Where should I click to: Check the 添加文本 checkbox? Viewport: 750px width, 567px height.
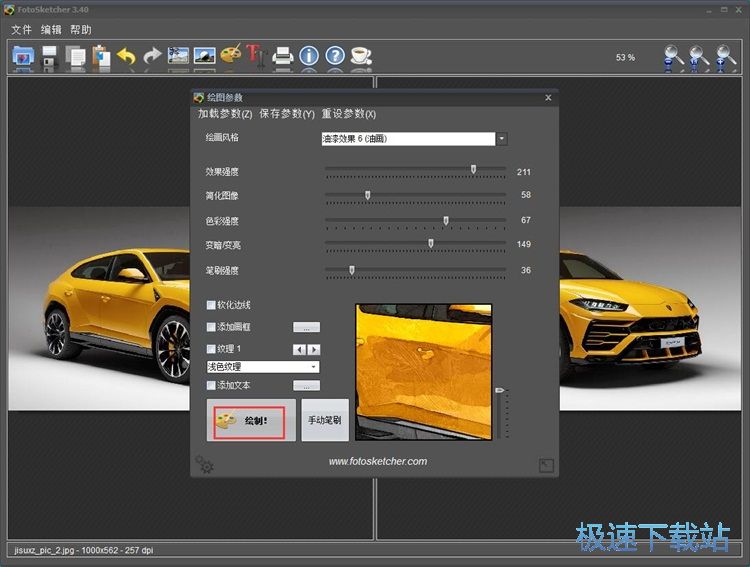pyautogui.click(x=211, y=385)
